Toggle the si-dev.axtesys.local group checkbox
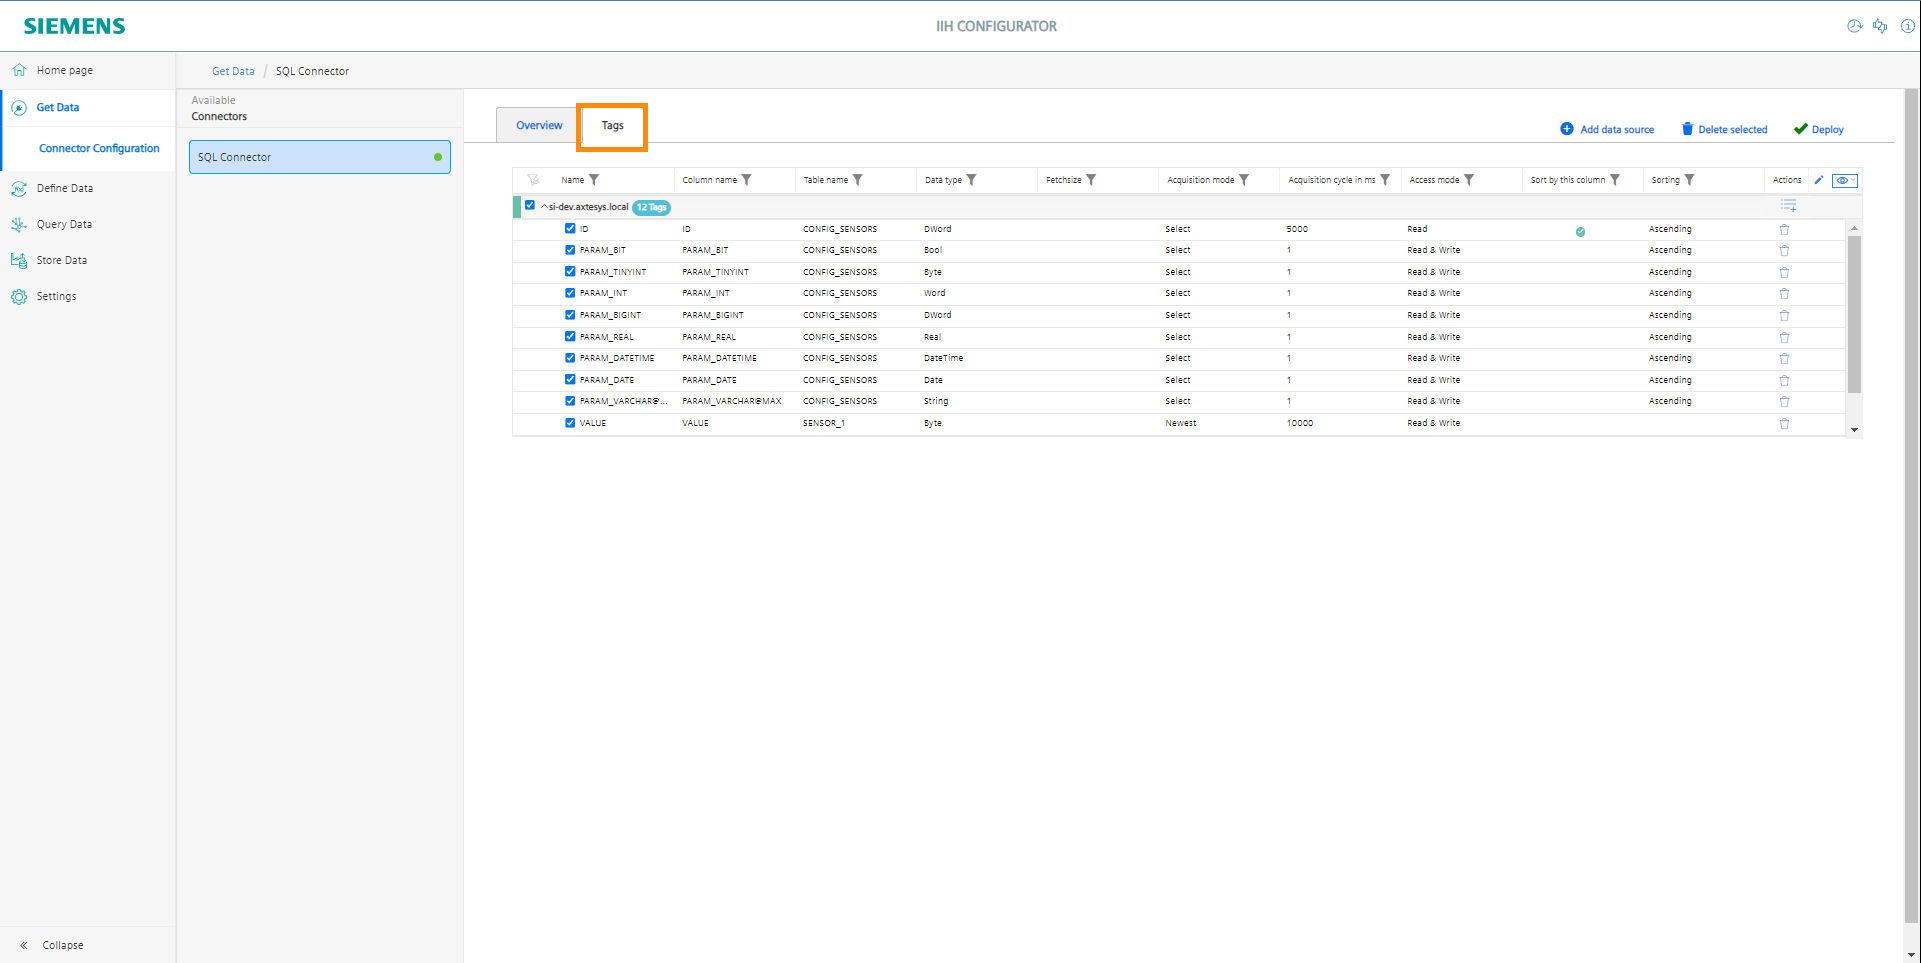The width and height of the screenshot is (1921, 963). click(530, 205)
